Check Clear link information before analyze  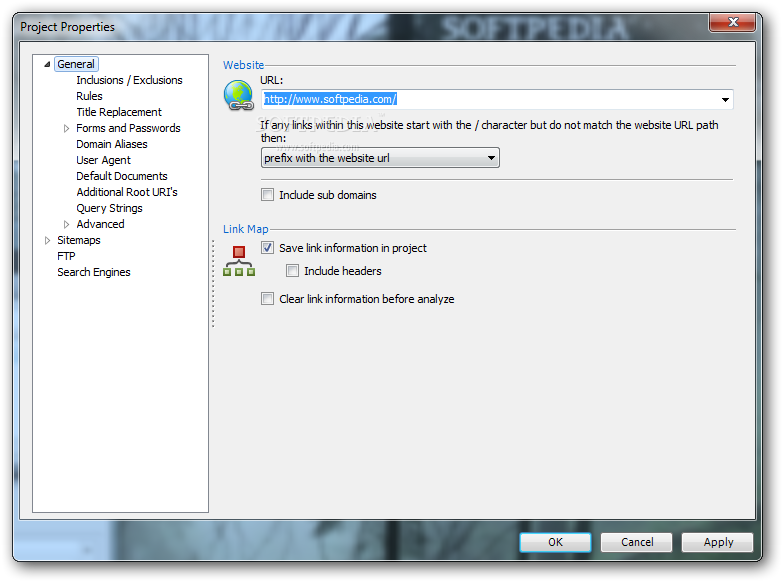pos(268,299)
